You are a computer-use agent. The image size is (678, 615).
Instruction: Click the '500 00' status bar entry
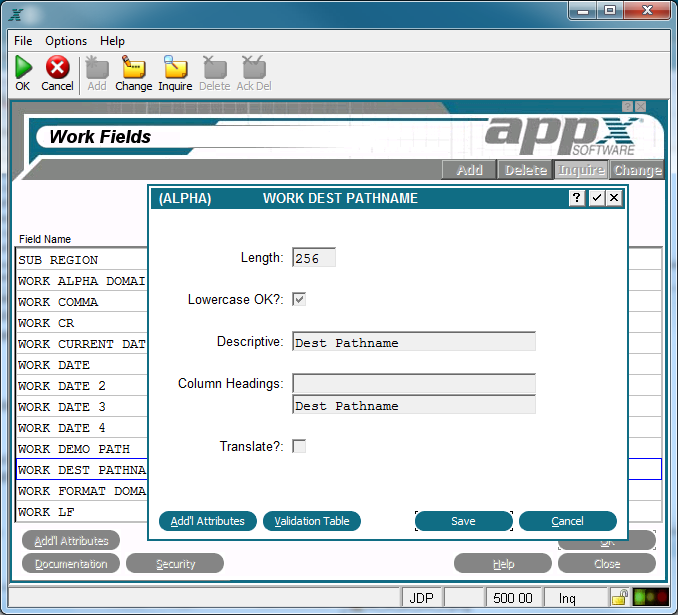click(x=513, y=598)
